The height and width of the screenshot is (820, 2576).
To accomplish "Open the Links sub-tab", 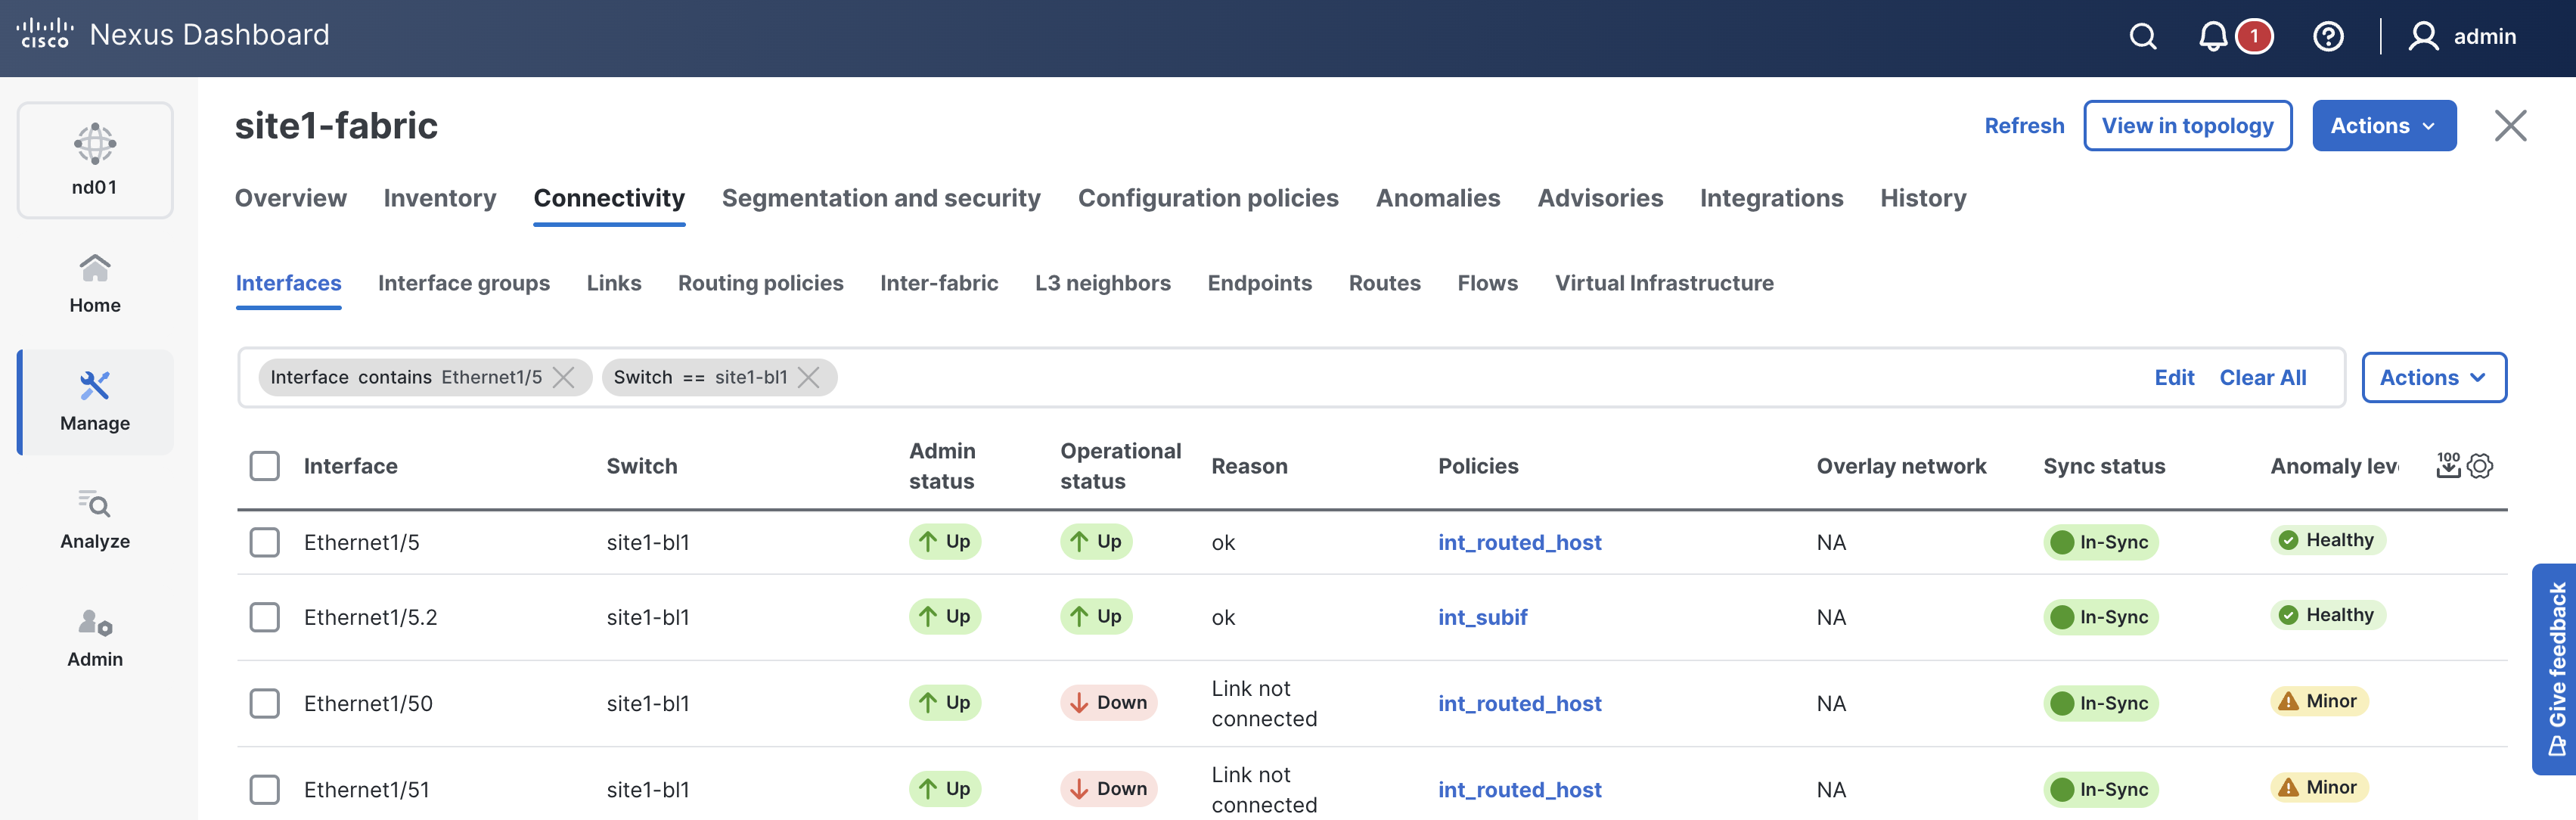I will (613, 283).
